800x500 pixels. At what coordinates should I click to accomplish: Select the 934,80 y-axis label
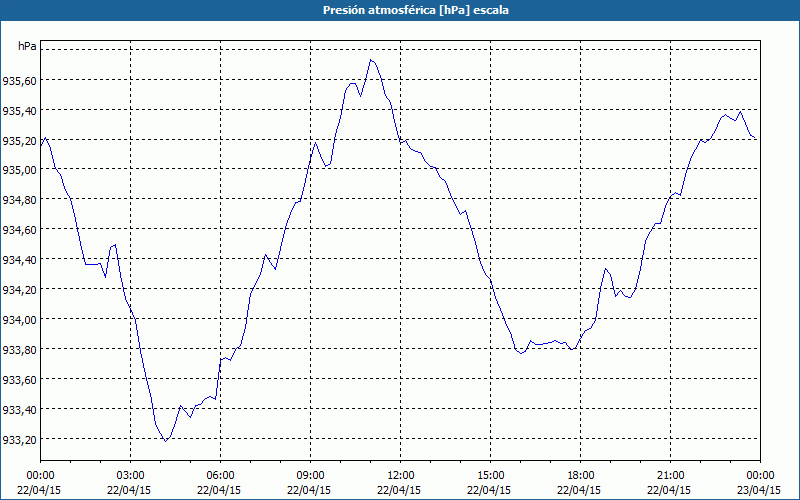point(19,200)
